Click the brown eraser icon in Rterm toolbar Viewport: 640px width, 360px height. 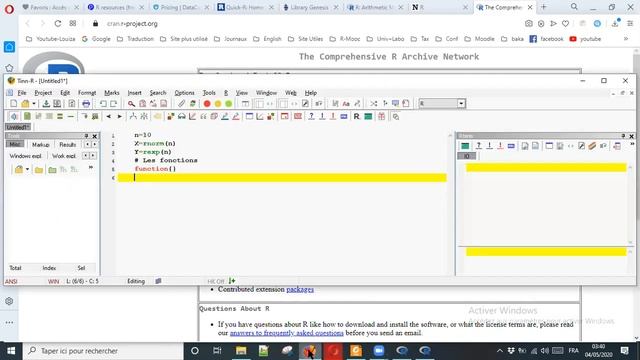pos(592,146)
